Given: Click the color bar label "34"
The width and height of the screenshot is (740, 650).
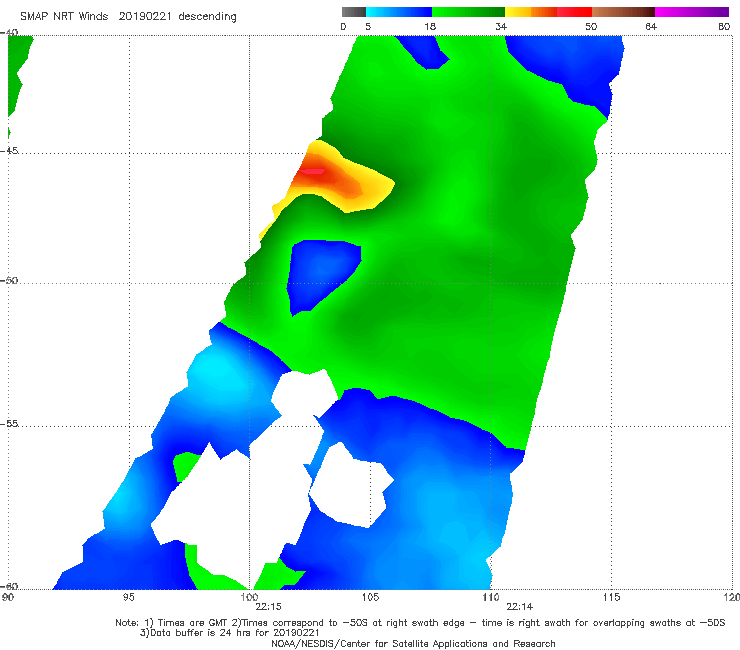Looking at the screenshot, I should click(501, 27).
